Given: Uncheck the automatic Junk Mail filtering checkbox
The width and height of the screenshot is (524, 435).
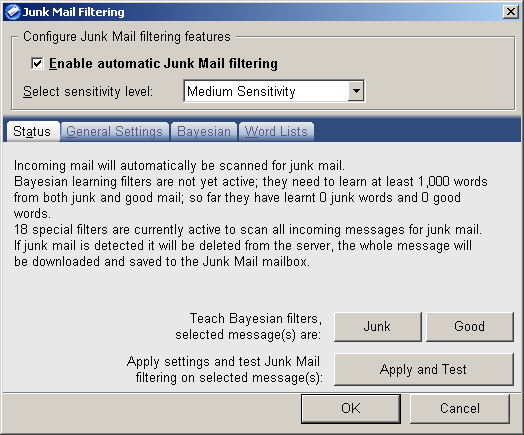Looking at the screenshot, I should point(37,63).
